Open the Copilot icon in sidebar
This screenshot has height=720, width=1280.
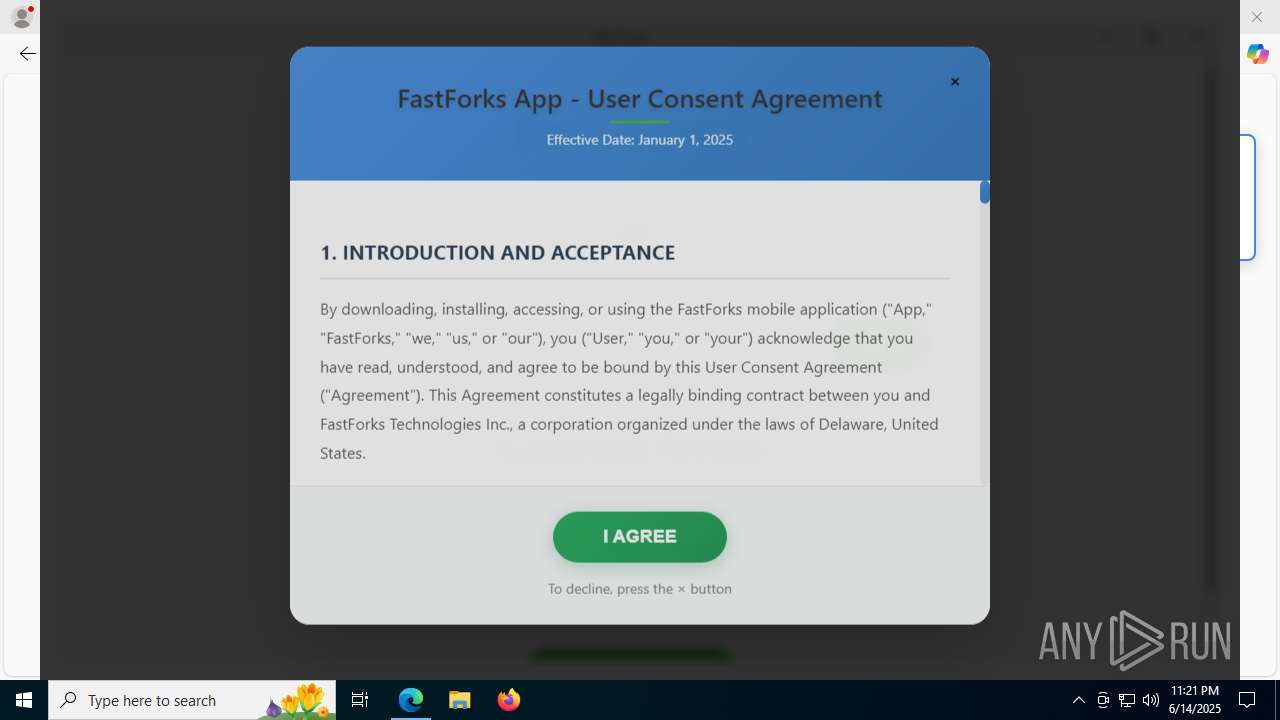1258,54
